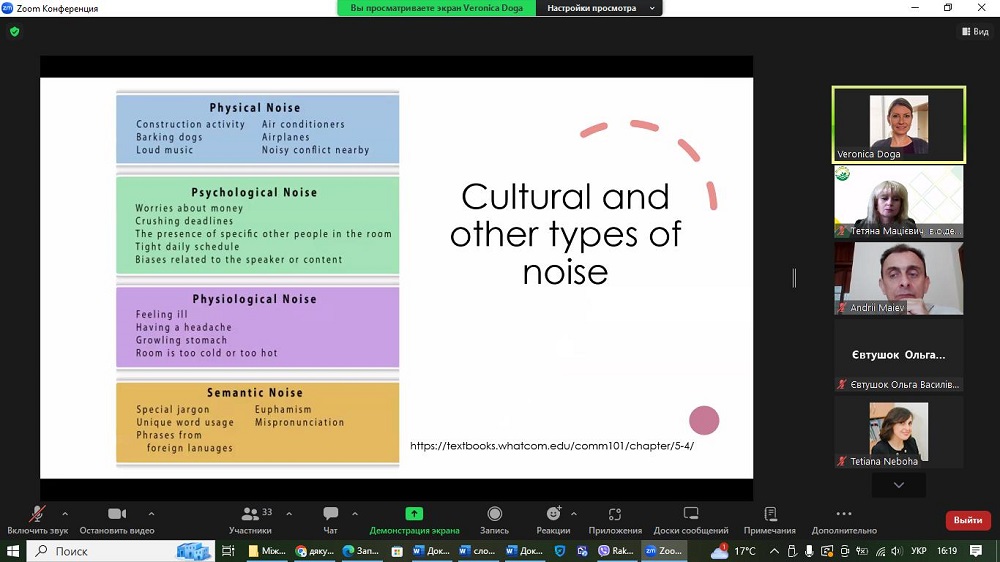Expand audio options arrow beside Включить звук
The image size is (1000, 562).
(65, 513)
